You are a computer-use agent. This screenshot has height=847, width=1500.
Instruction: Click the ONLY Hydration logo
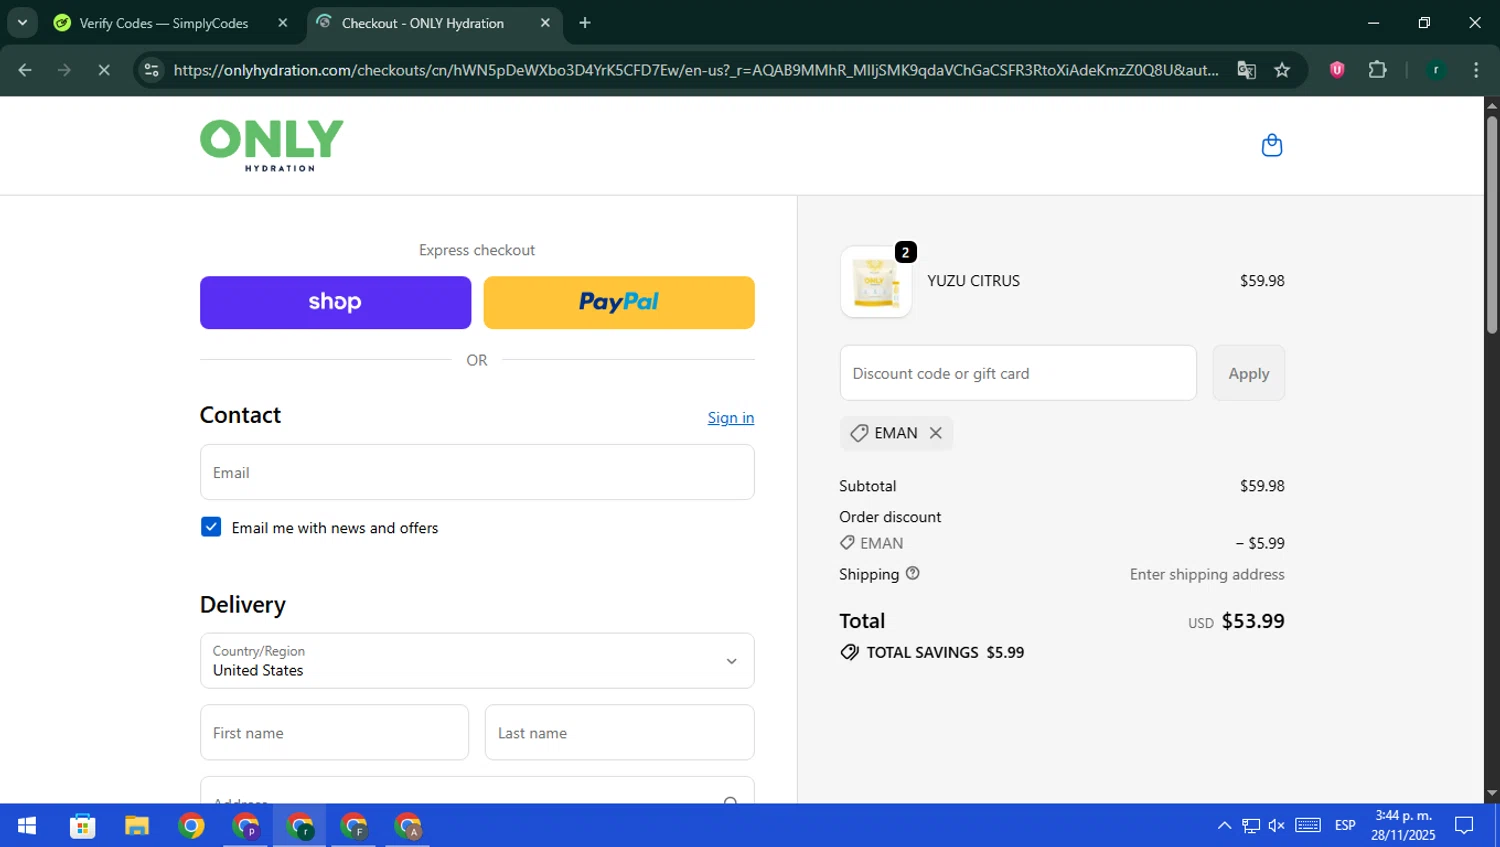coord(271,145)
